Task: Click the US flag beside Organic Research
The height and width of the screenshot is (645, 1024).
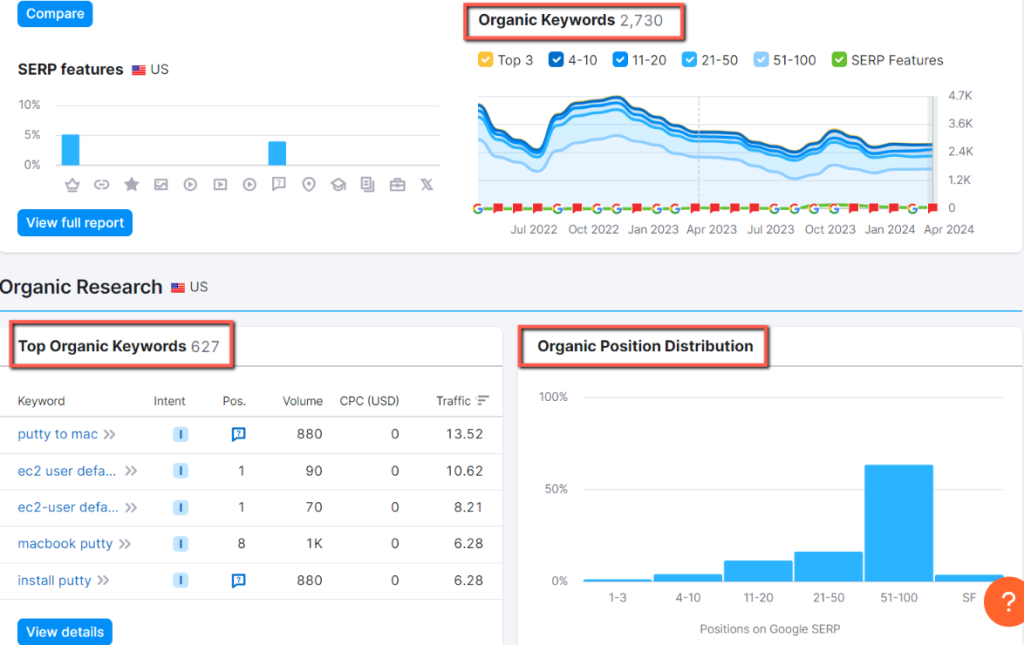Action: pos(178,286)
